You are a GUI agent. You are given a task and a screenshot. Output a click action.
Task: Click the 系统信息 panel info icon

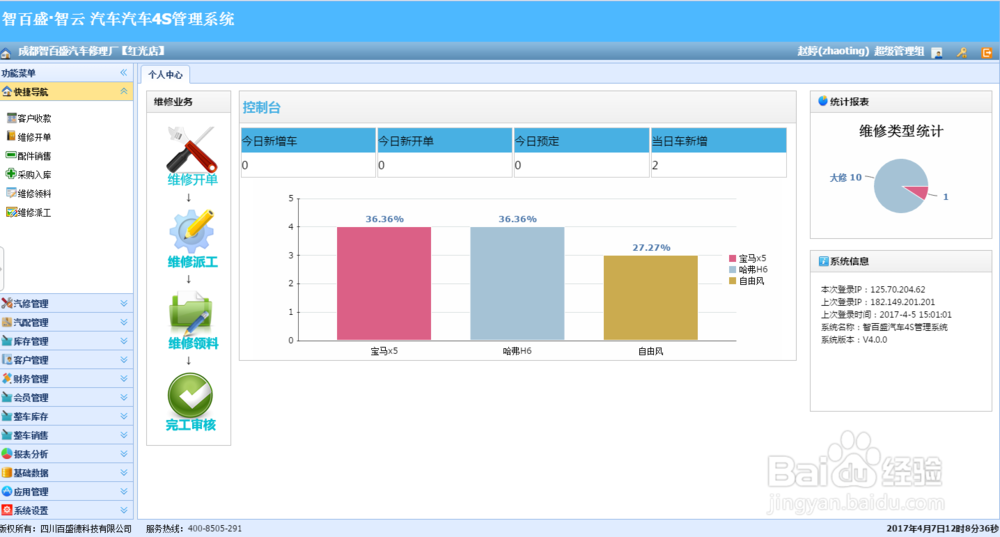tap(823, 261)
